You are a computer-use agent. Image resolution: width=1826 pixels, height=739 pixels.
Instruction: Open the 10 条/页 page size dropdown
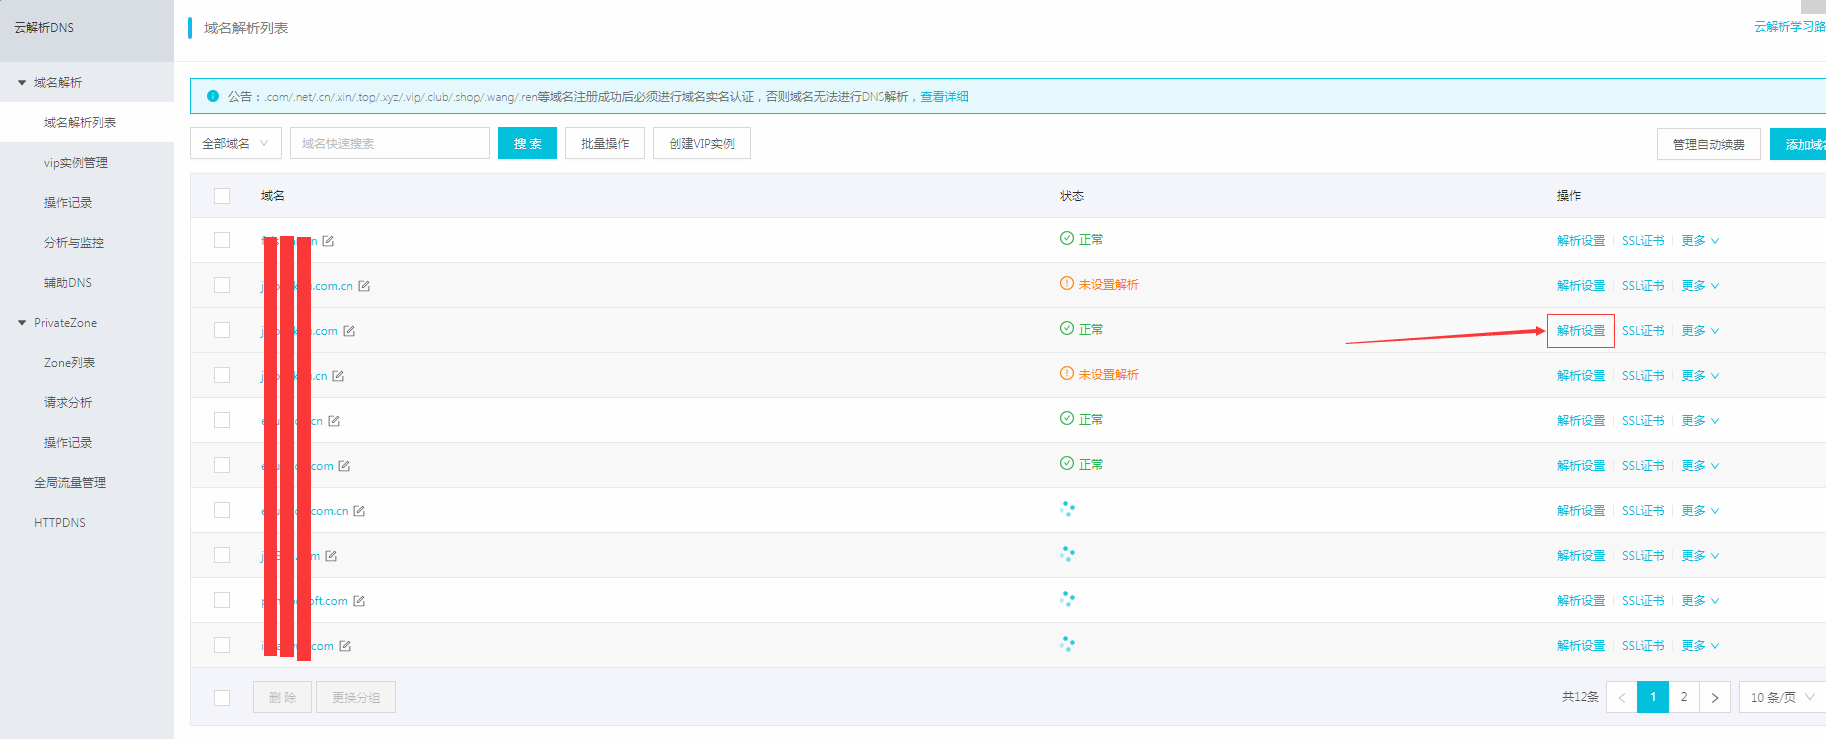point(1783,697)
